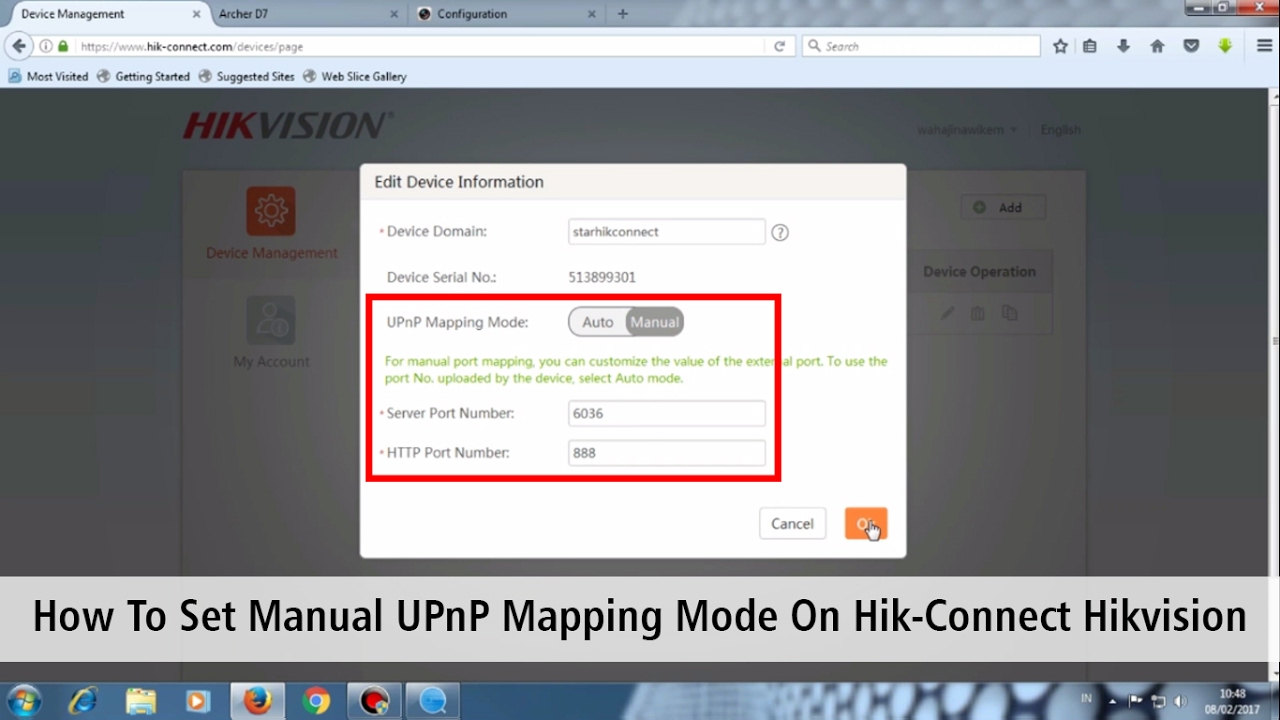Click the copy device operation icon

click(1009, 313)
